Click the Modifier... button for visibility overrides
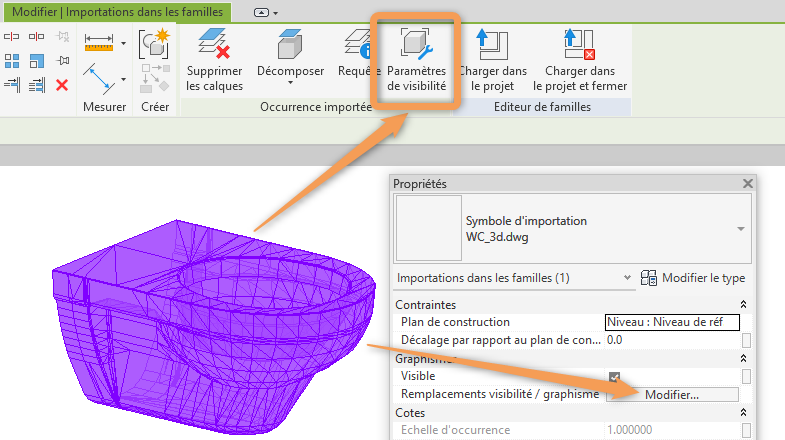 click(672, 395)
